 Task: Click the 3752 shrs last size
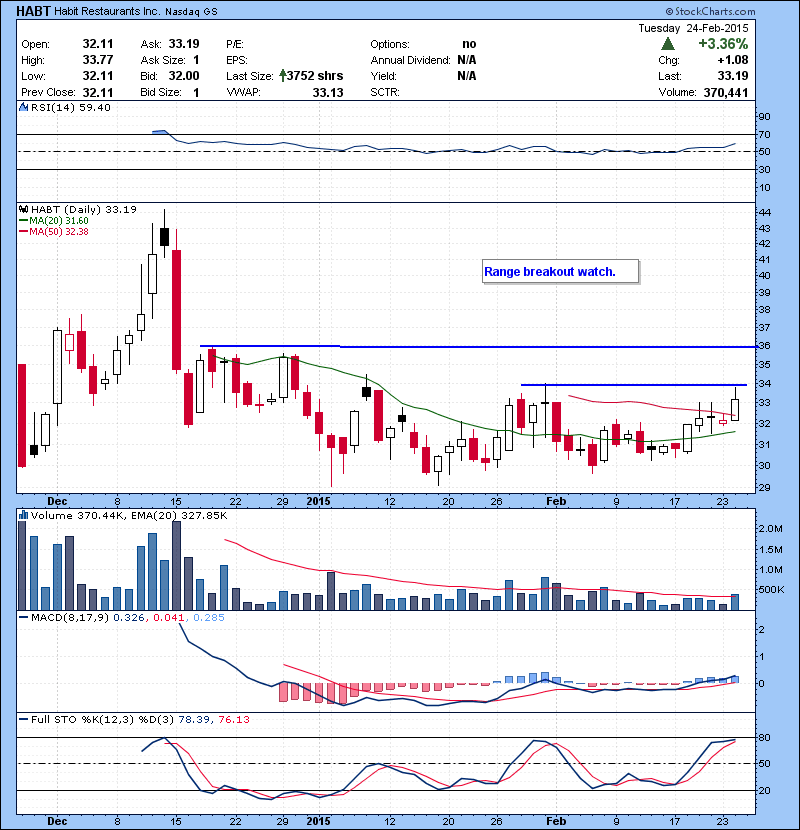coord(315,76)
